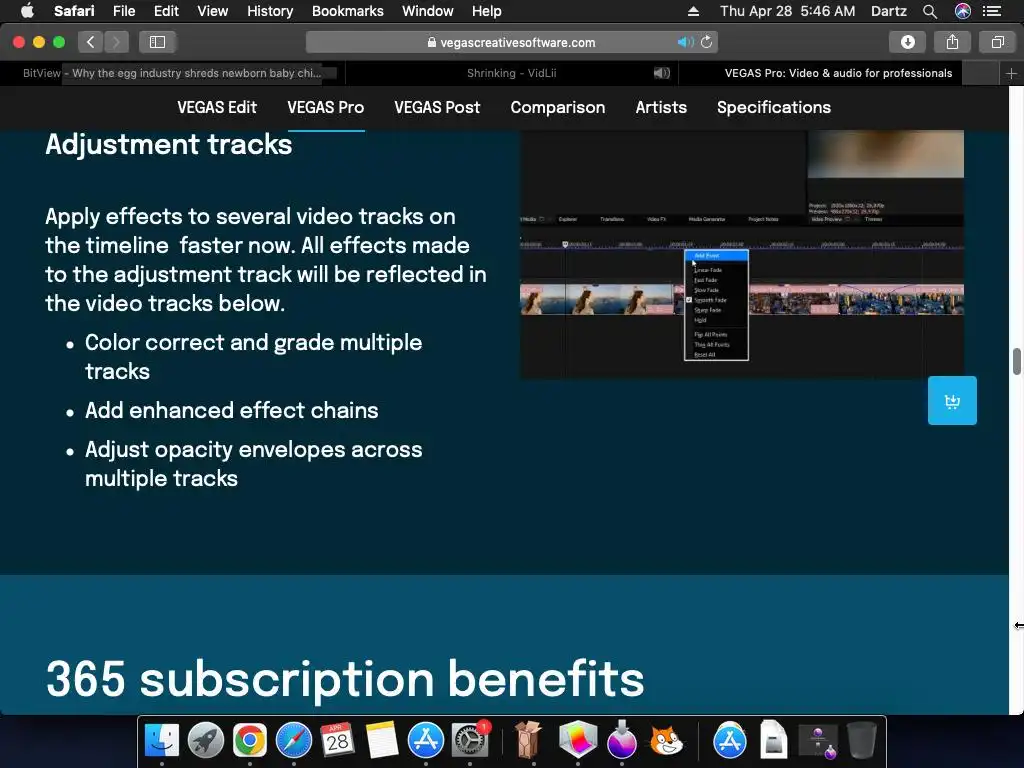Open Notes from the Dock
This screenshot has width=1024, height=768.
pyautogui.click(x=382, y=741)
